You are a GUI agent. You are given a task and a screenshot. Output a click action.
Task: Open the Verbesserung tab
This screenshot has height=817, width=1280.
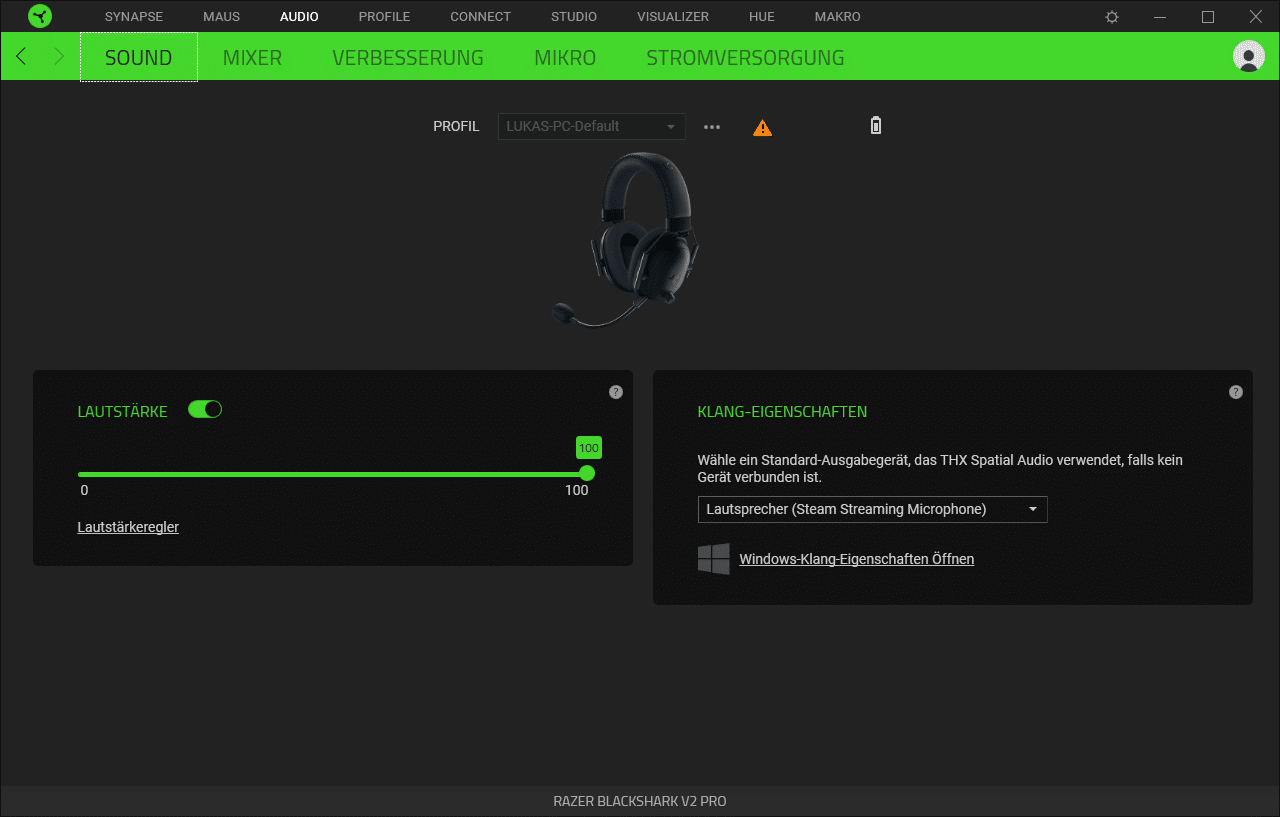coord(408,58)
